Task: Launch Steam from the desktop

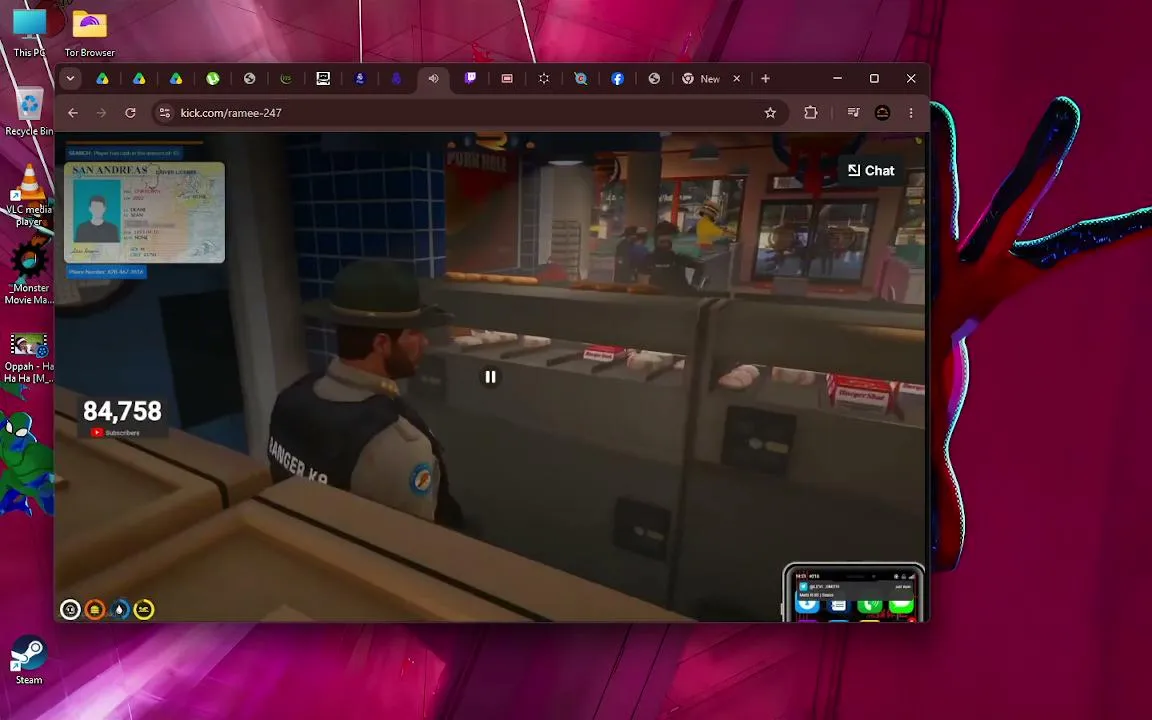Action: pyautogui.click(x=29, y=660)
